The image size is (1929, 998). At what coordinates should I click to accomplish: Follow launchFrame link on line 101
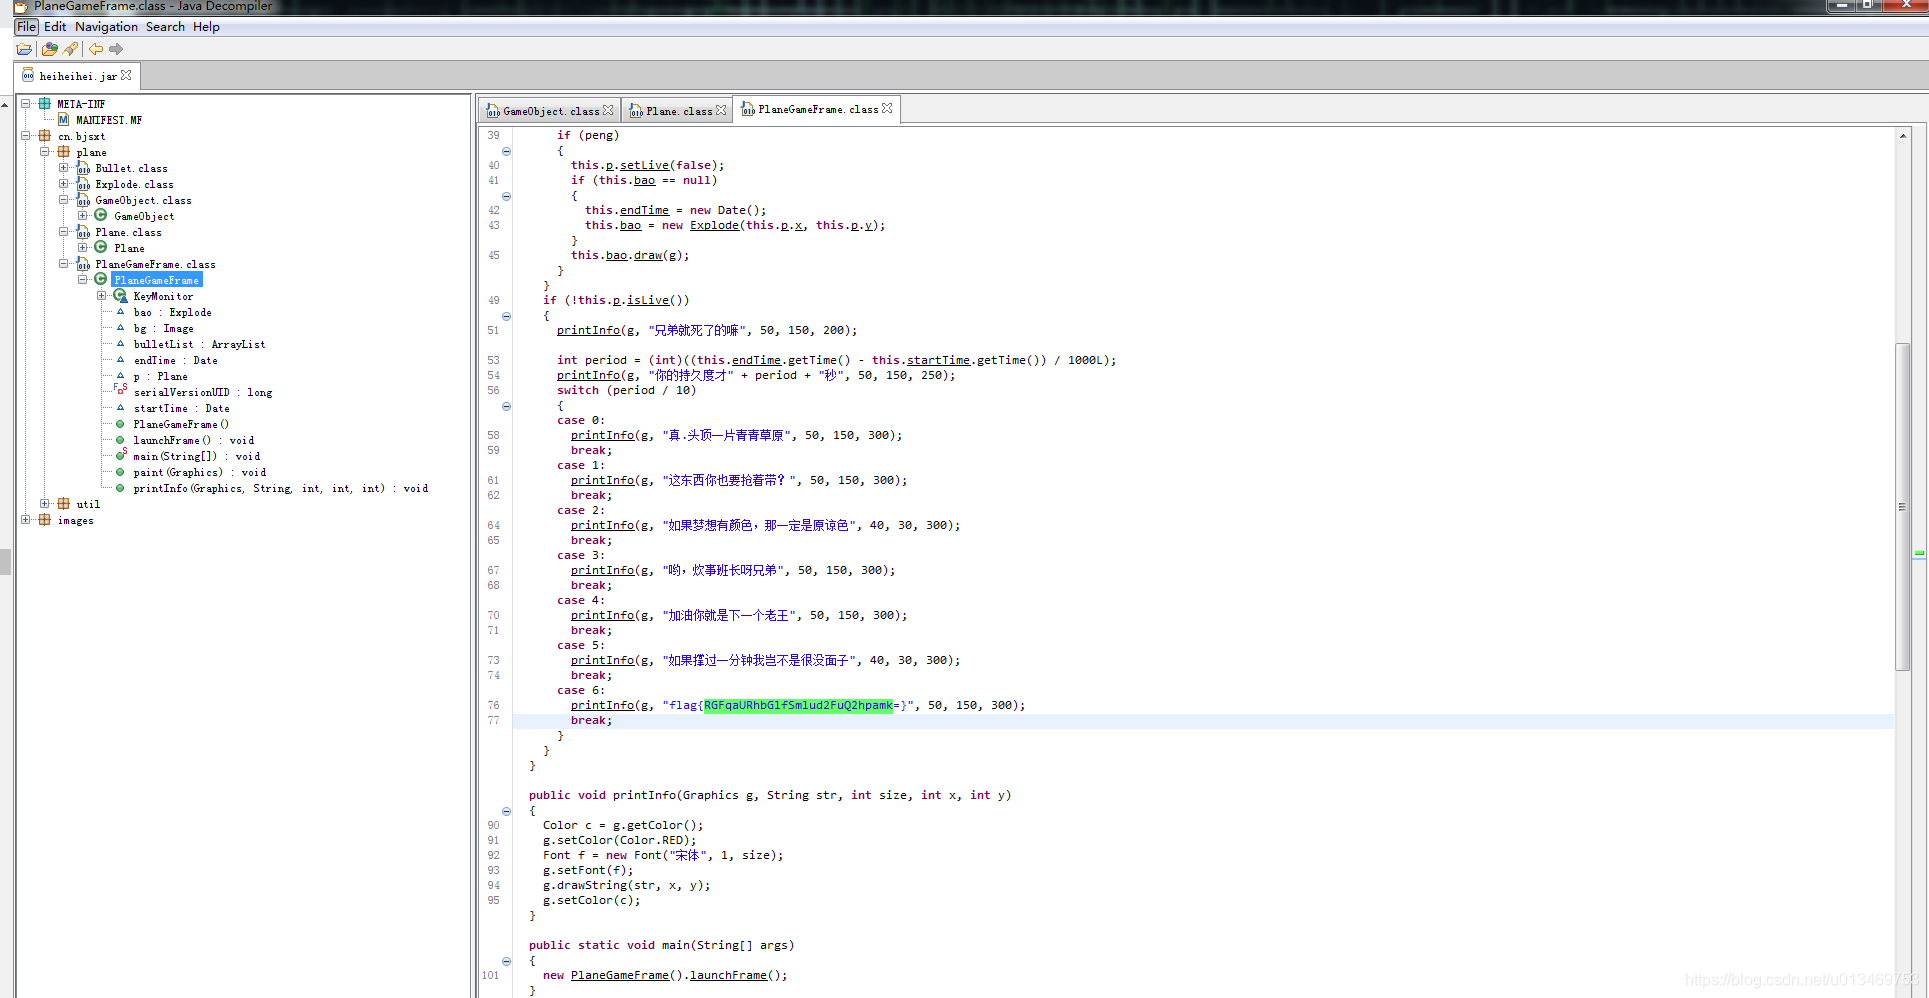click(728, 975)
